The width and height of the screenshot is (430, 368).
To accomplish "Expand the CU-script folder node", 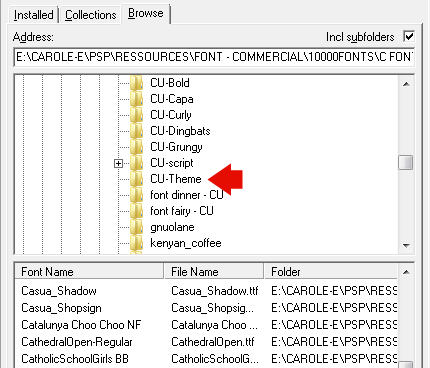I will [x=118, y=163].
